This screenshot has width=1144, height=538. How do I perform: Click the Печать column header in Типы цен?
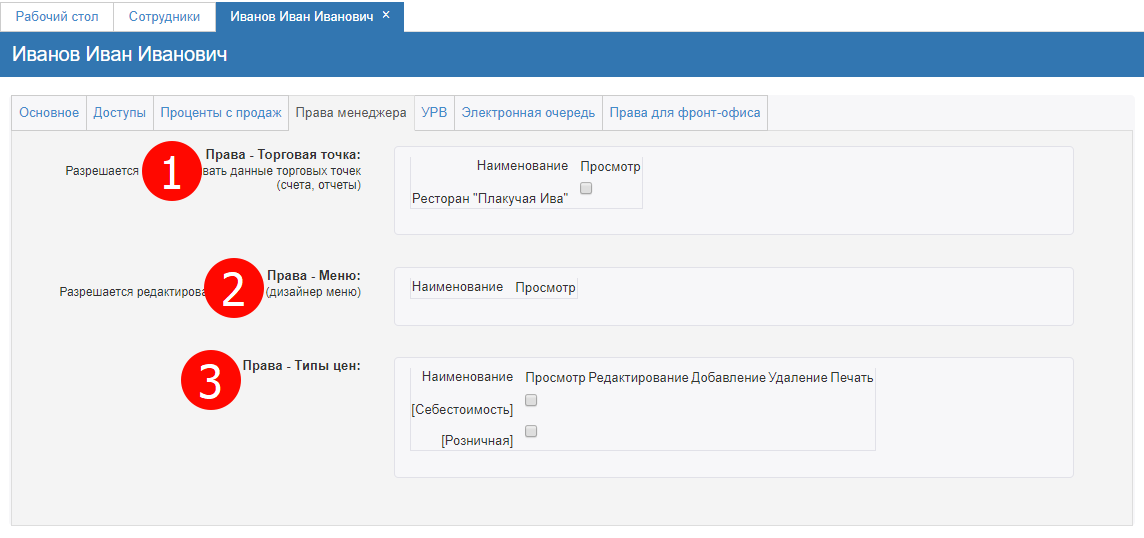coord(851,377)
